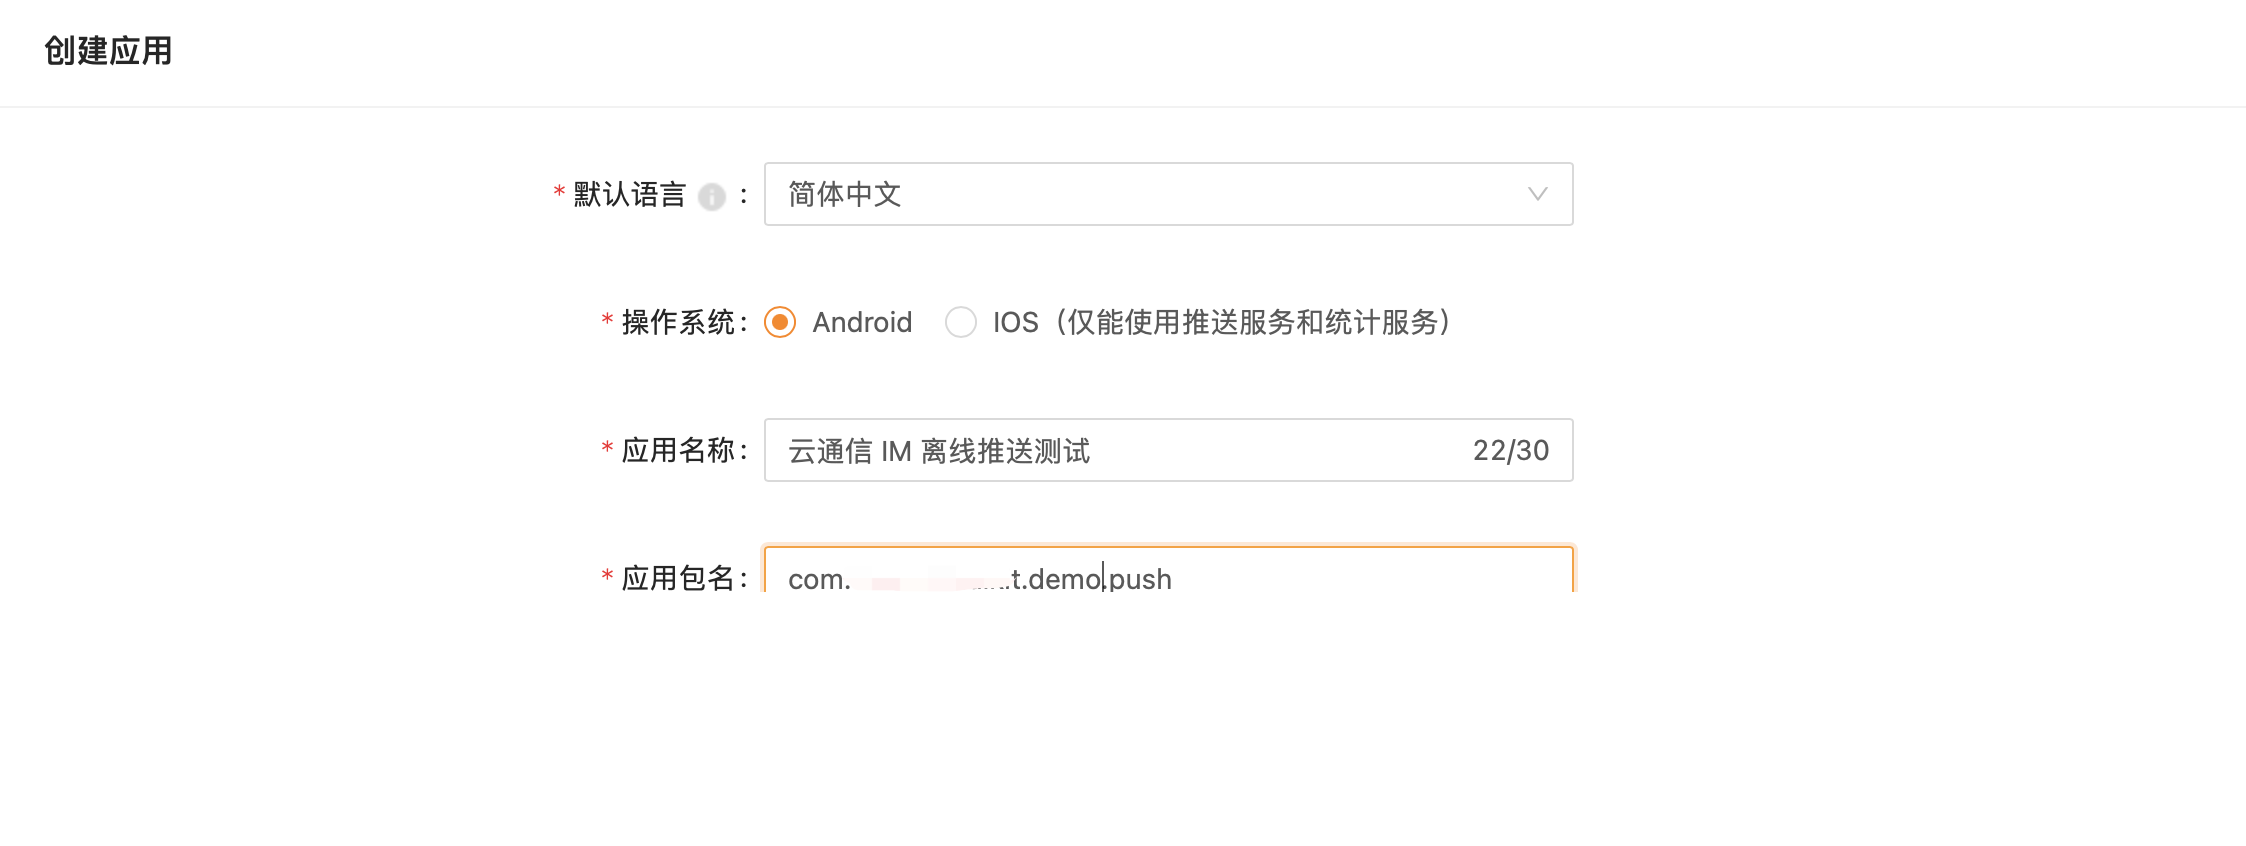Click the selected value 简体中文

[x=845, y=194]
